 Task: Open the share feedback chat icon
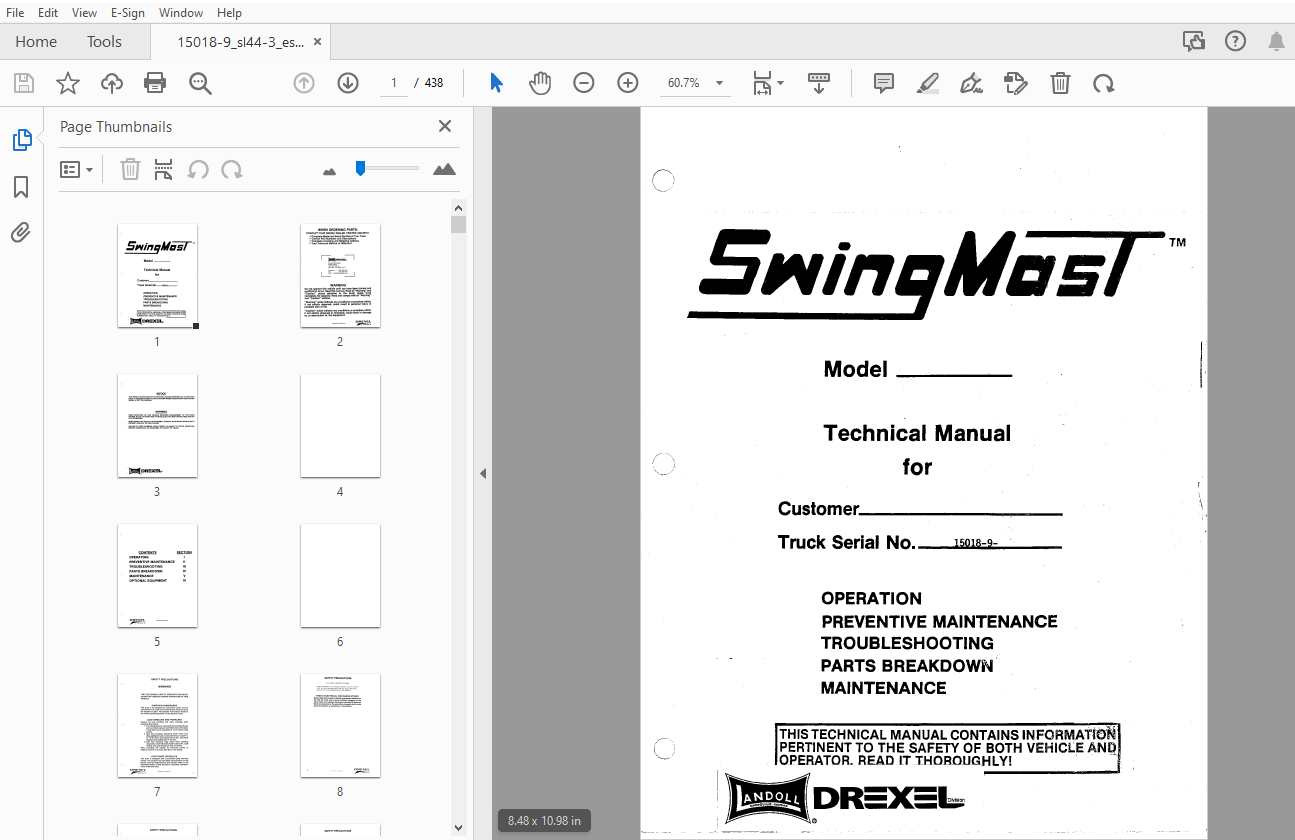1194,41
